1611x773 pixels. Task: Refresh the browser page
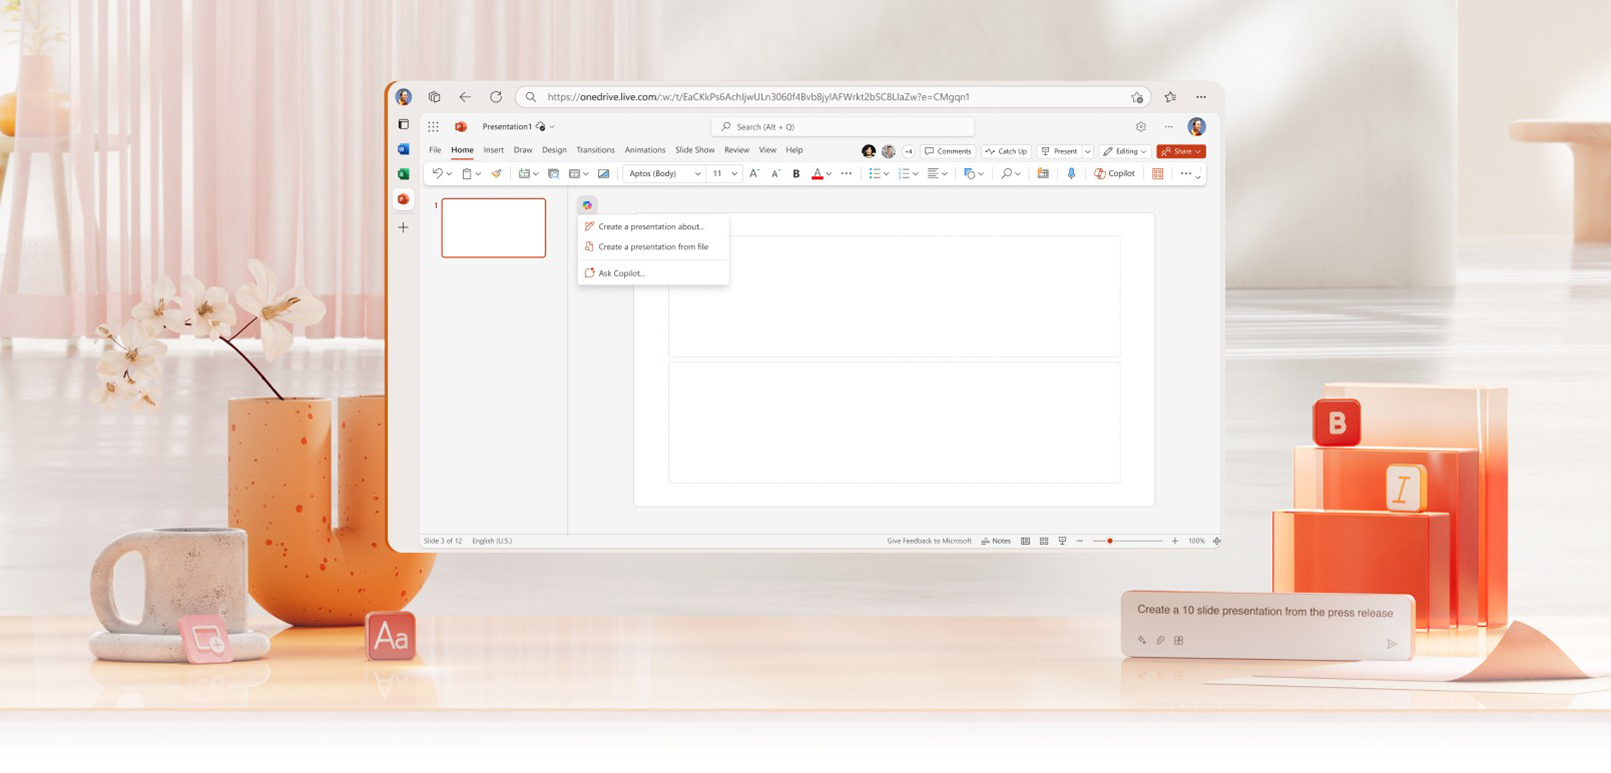[496, 97]
